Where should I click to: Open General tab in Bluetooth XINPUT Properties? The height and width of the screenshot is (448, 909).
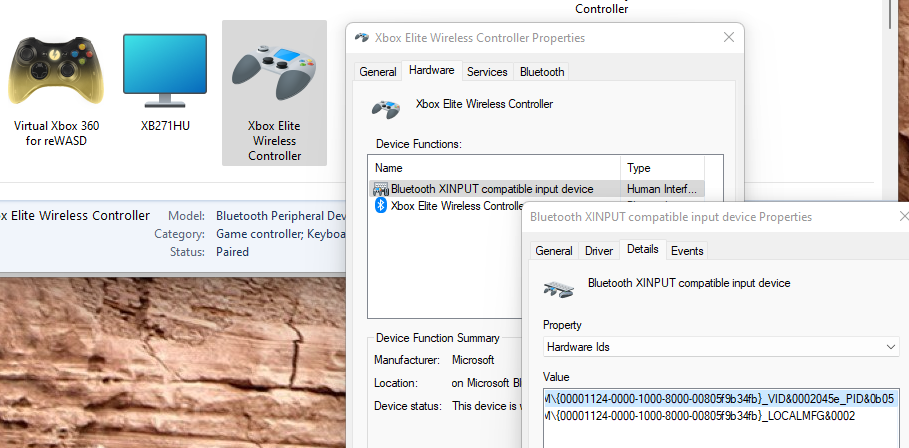pyautogui.click(x=554, y=251)
